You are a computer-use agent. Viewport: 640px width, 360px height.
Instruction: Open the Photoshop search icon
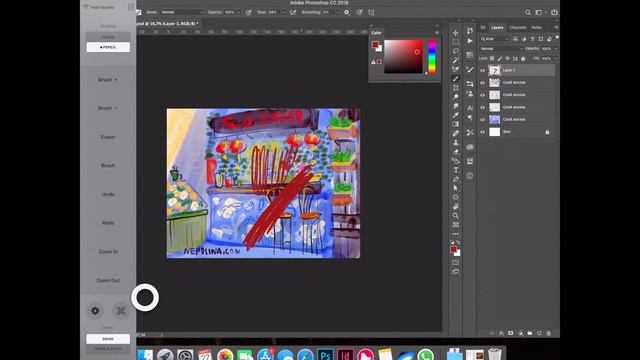point(528,13)
